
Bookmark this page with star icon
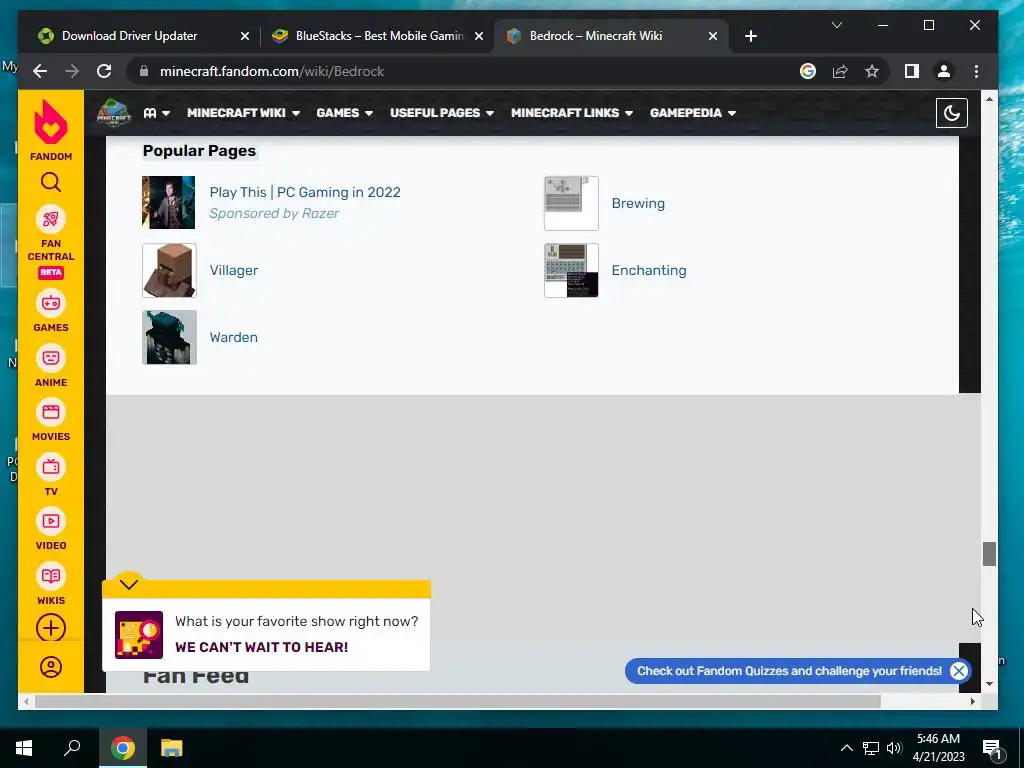(872, 71)
